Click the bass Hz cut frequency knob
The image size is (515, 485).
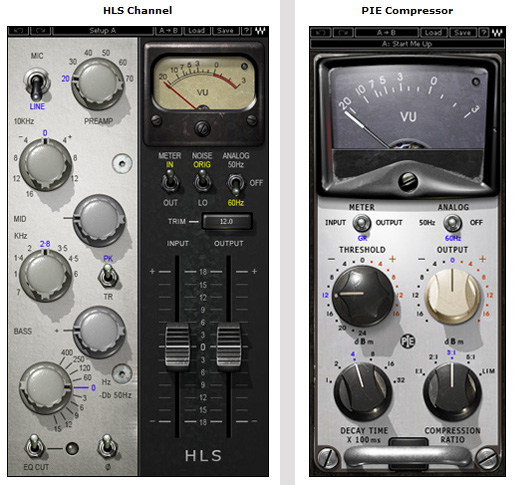click(45, 388)
